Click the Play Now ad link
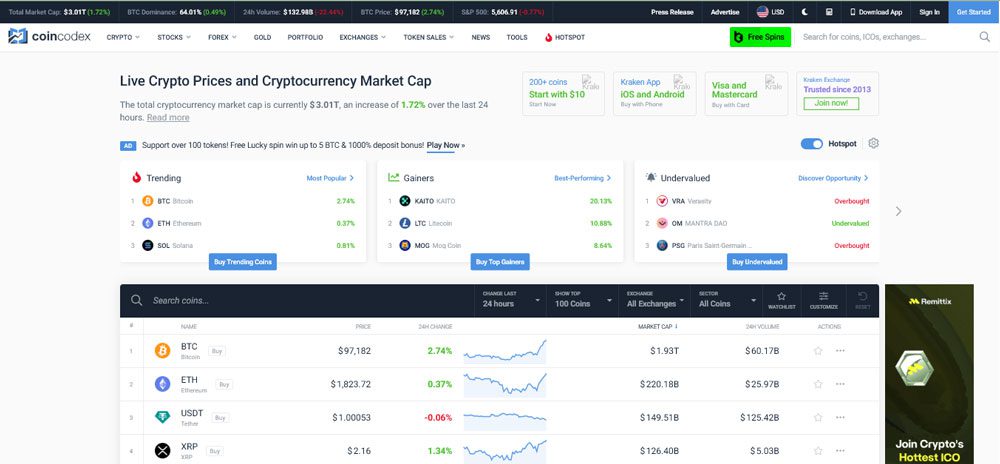Image resolution: width=1000 pixels, height=464 pixels. (446, 145)
